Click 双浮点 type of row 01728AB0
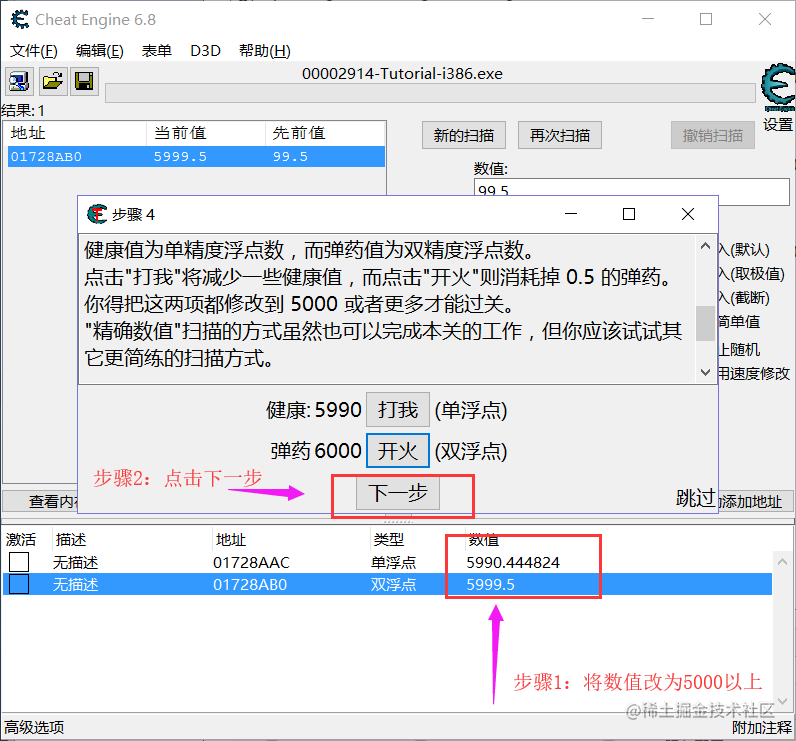 click(x=393, y=585)
